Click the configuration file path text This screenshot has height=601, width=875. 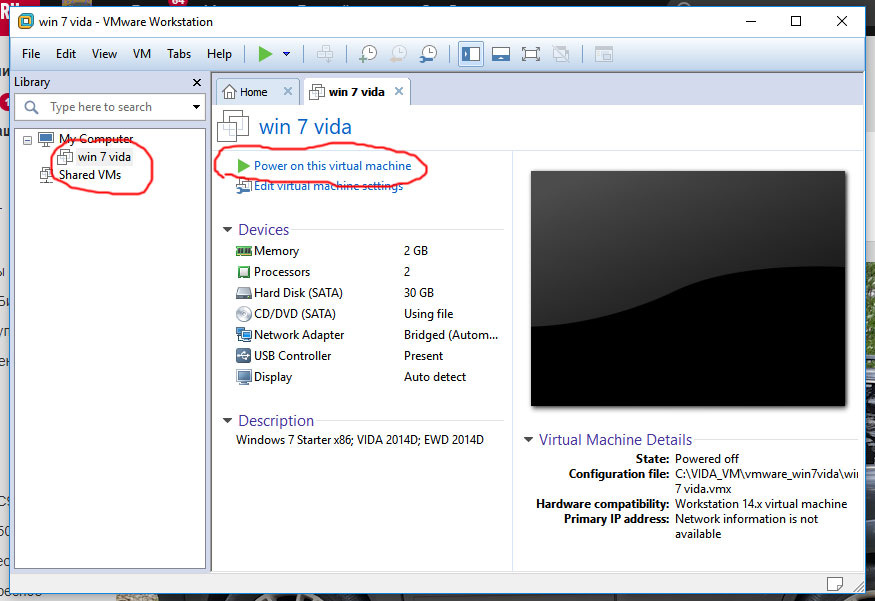click(x=766, y=481)
